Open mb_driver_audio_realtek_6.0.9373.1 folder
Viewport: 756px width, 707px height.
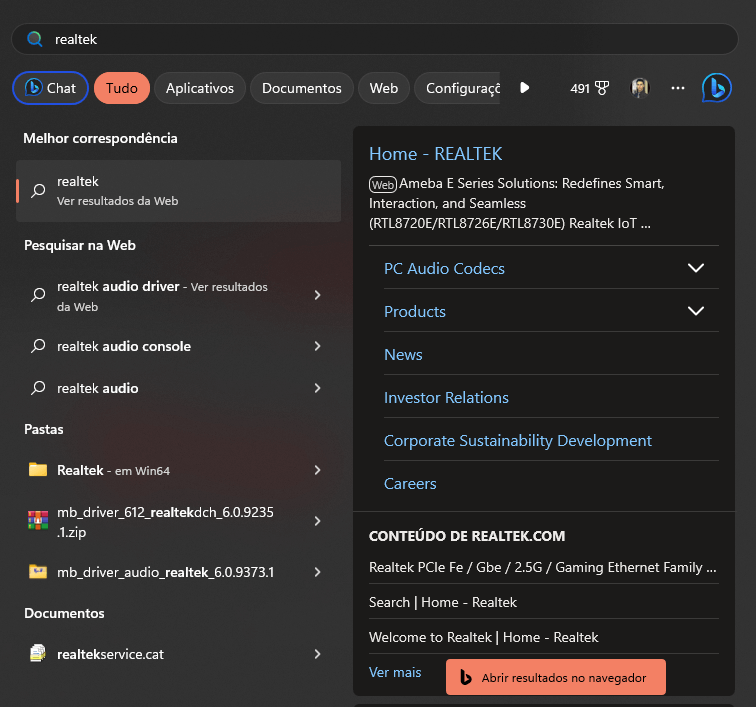tap(178, 572)
